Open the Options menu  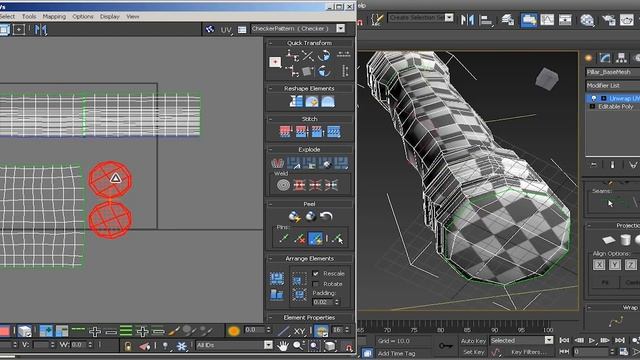click(83, 16)
